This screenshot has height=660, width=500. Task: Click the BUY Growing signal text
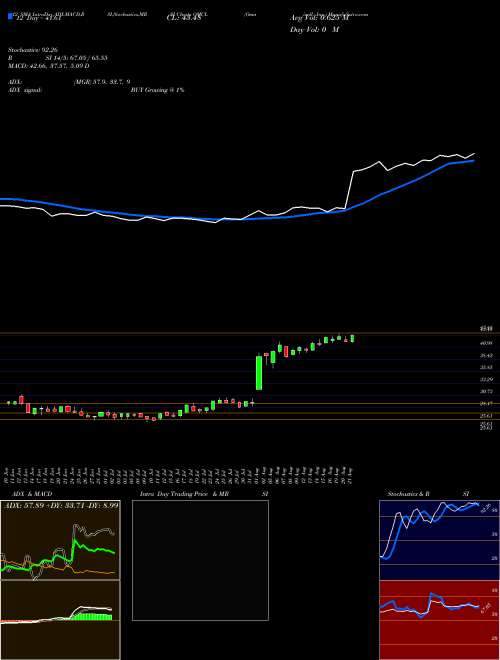click(157, 90)
